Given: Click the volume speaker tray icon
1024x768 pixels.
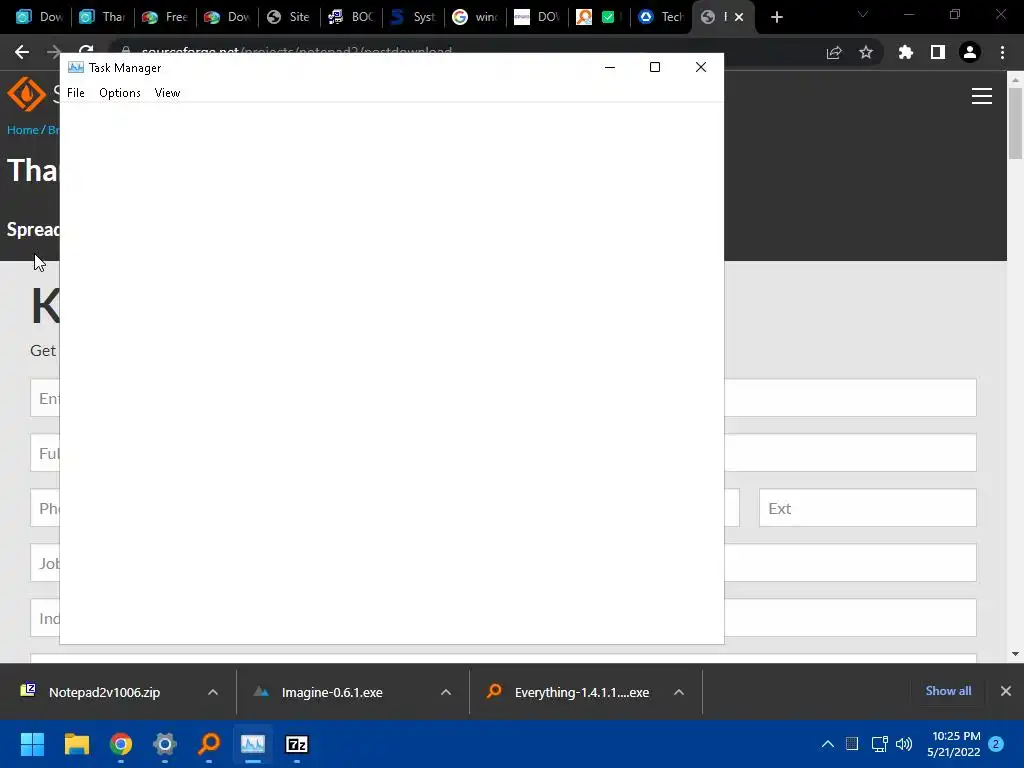Looking at the screenshot, I should coord(904,744).
